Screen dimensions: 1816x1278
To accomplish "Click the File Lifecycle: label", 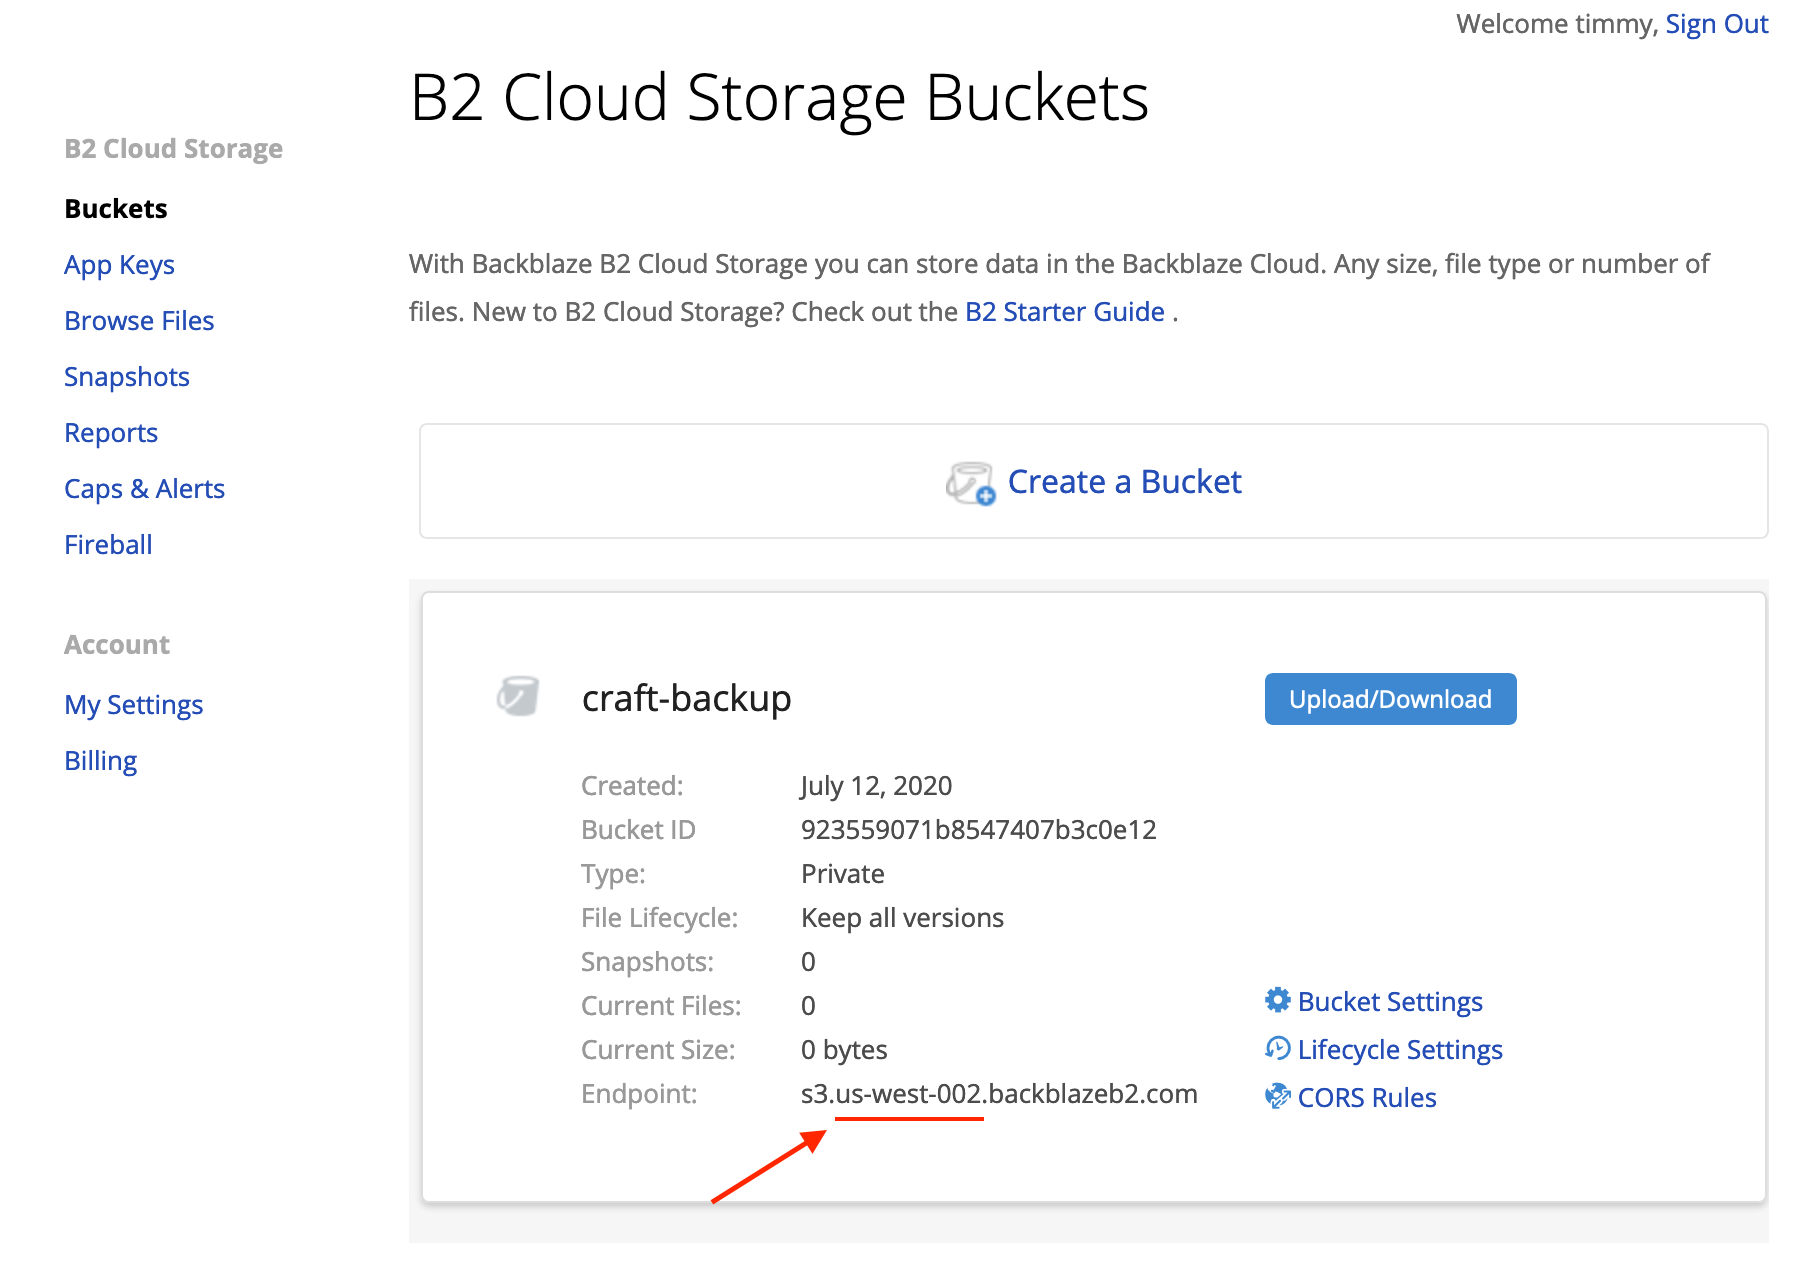I will (x=659, y=918).
